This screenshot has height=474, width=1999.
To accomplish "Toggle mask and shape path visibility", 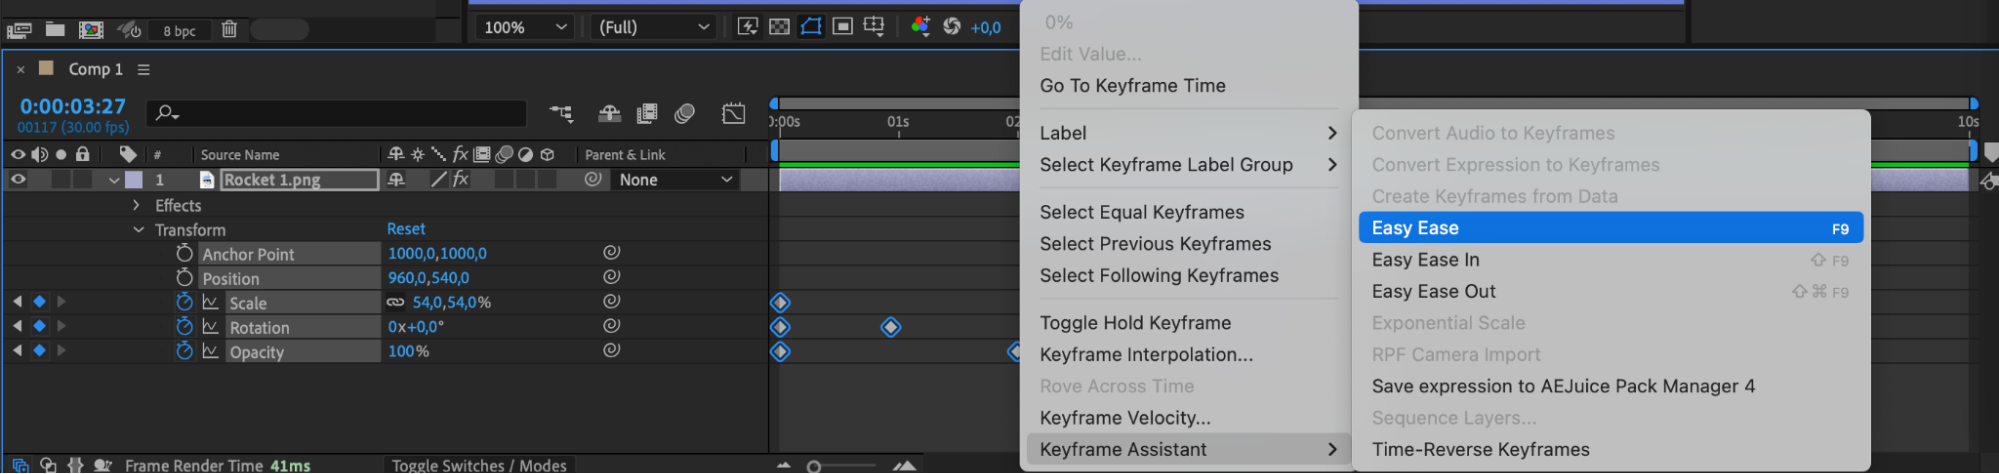I will 811,26.
